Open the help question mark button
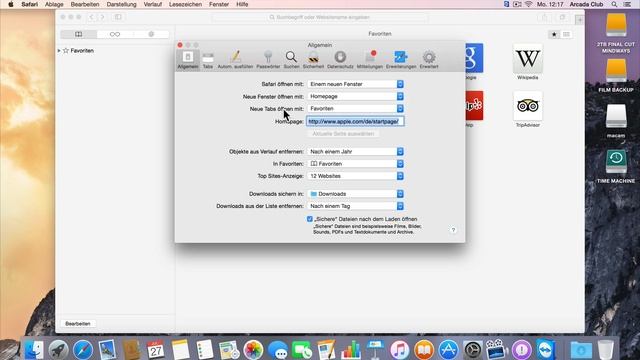 coord(453,230)
